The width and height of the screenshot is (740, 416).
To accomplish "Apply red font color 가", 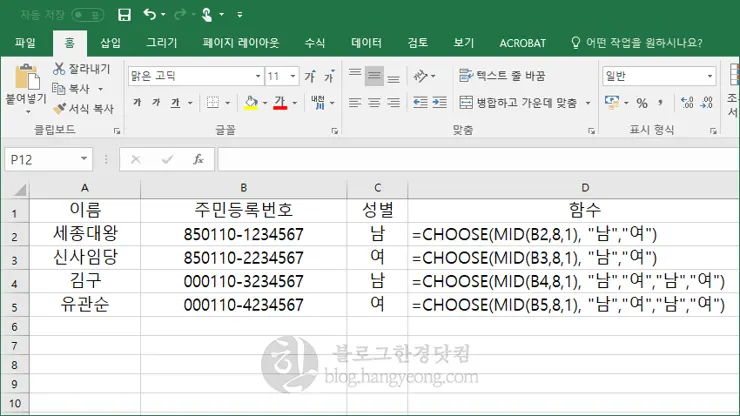I will coord(280,102).
